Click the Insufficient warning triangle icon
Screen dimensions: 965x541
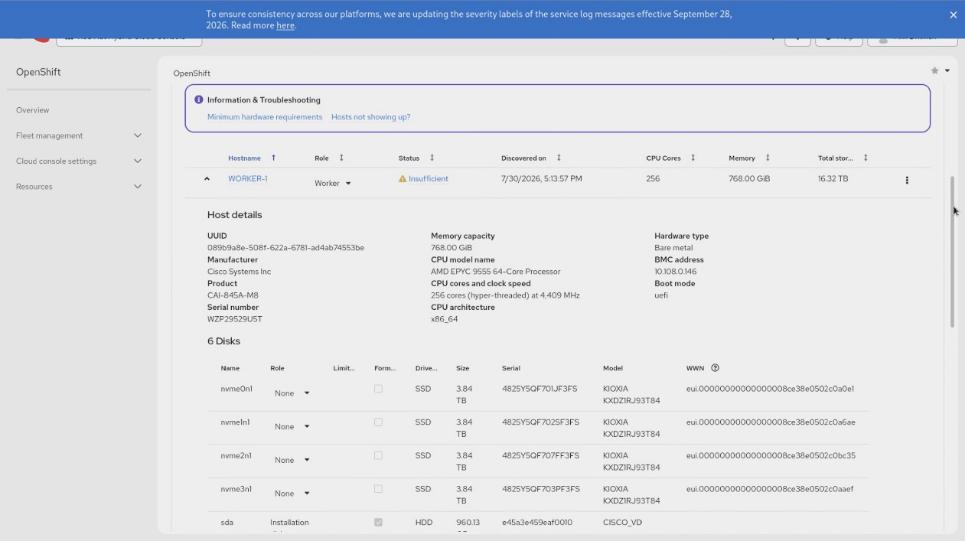coord(402,178)
